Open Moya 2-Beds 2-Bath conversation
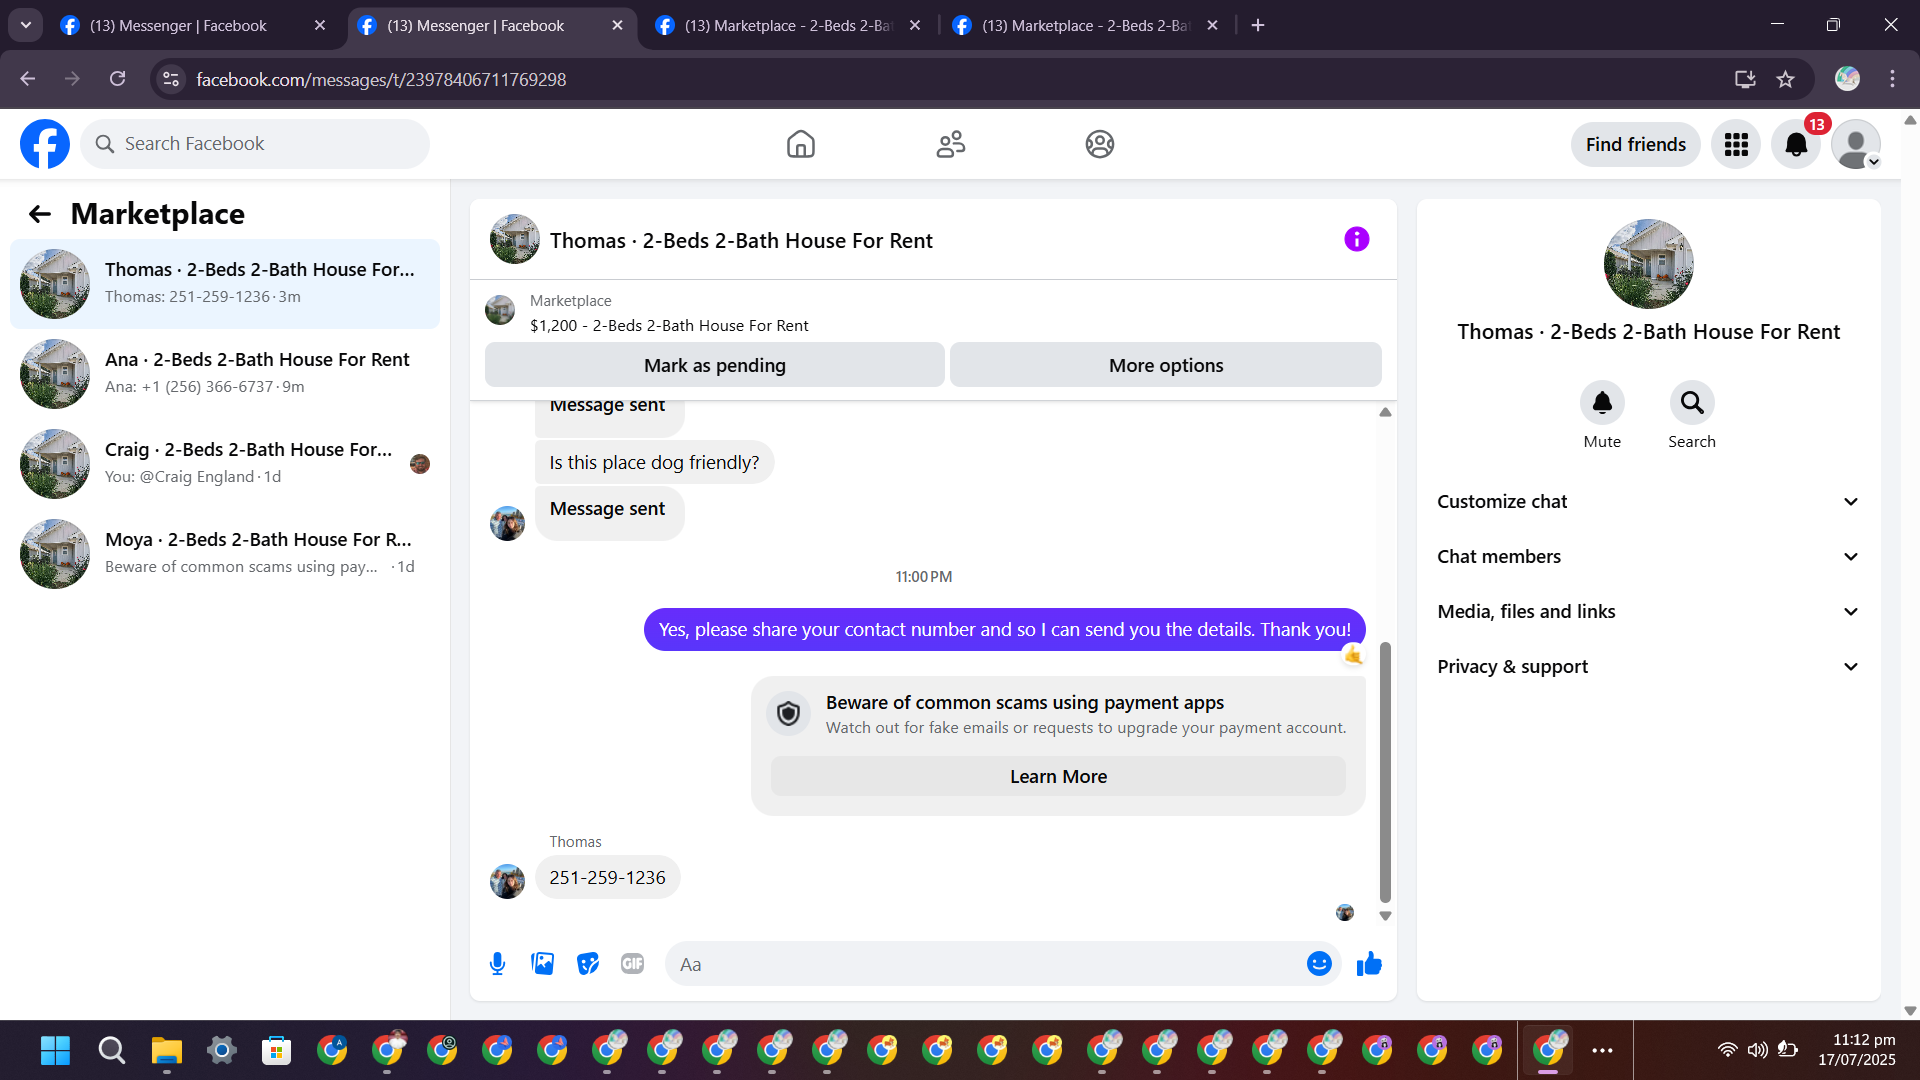Viewport: 1920px width, 1080px height. coord(225,554)
